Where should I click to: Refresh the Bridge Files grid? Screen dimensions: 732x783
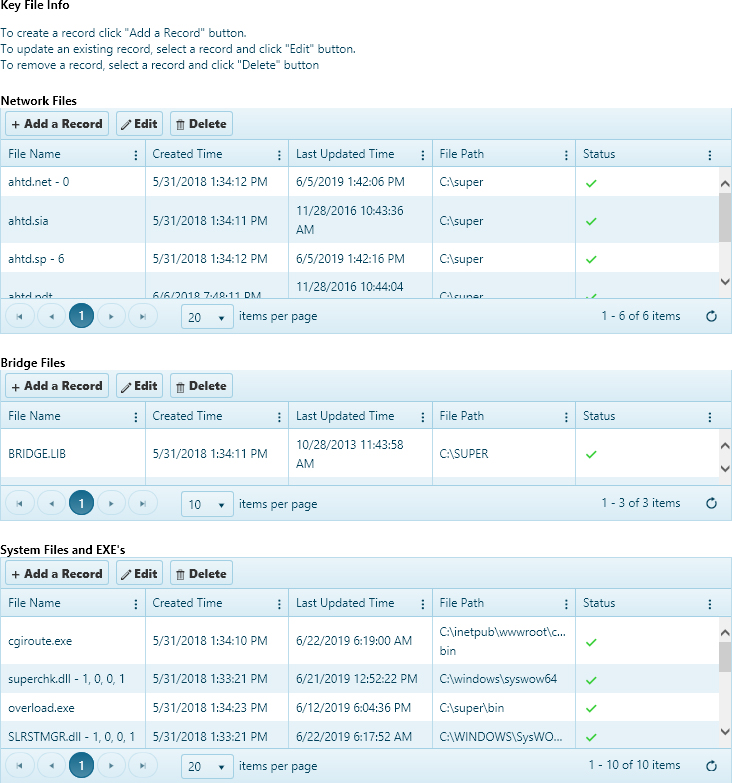click(x=711, y=504)
